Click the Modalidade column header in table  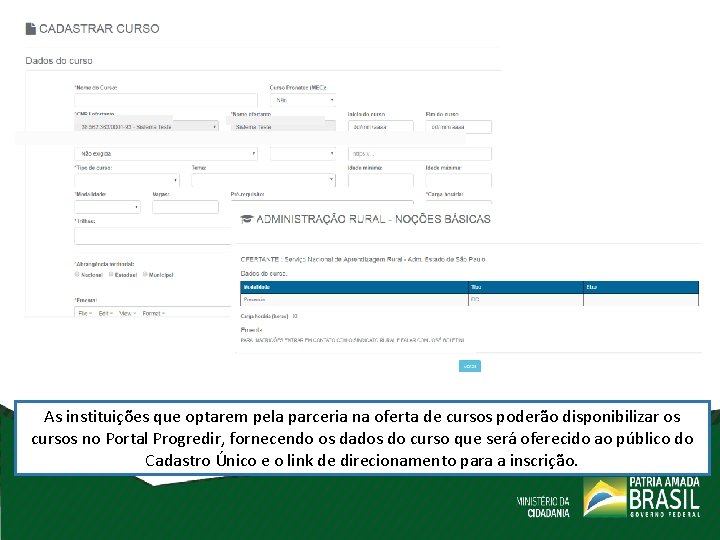pos(354,287)
